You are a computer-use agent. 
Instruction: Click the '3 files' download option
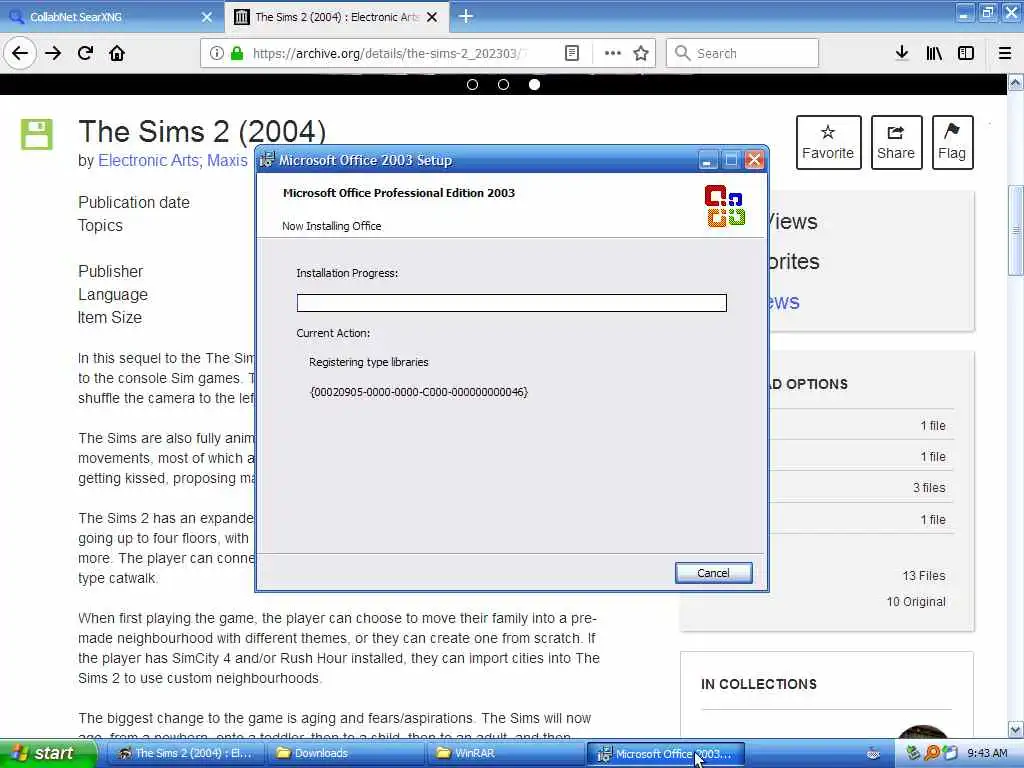[929, 488]
